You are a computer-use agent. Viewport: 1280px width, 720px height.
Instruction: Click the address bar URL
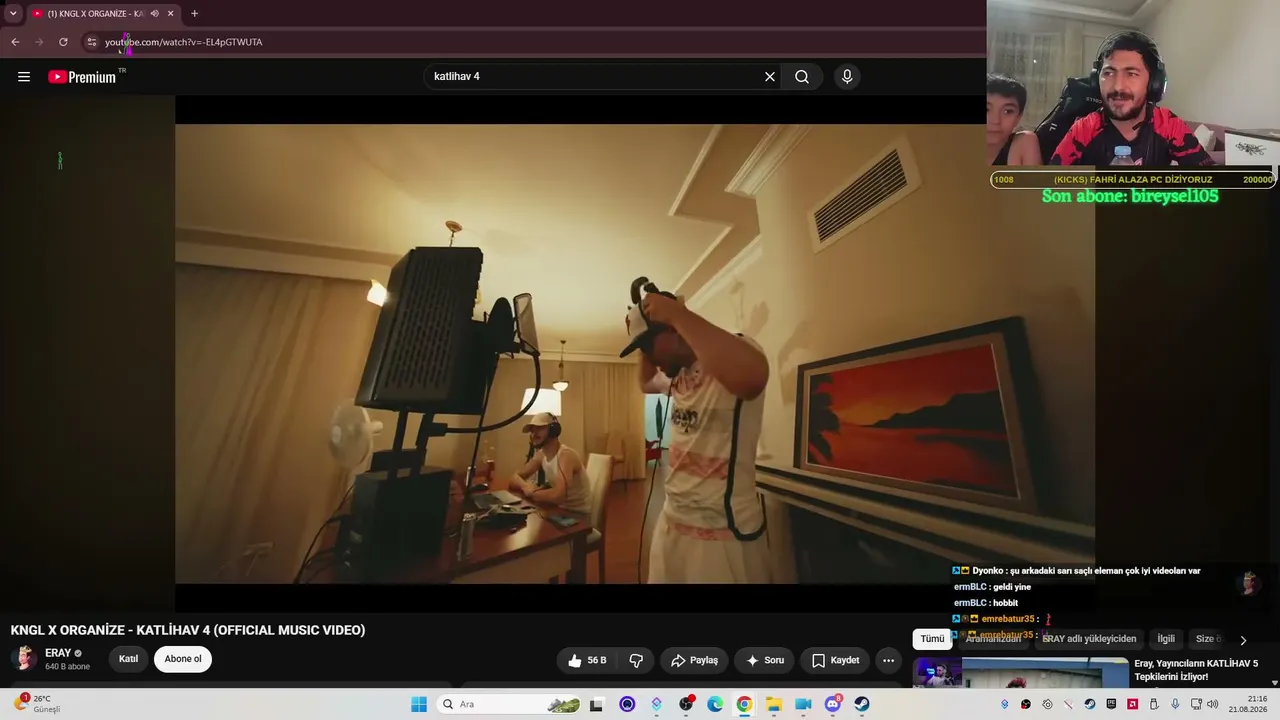tap(184, 42)
